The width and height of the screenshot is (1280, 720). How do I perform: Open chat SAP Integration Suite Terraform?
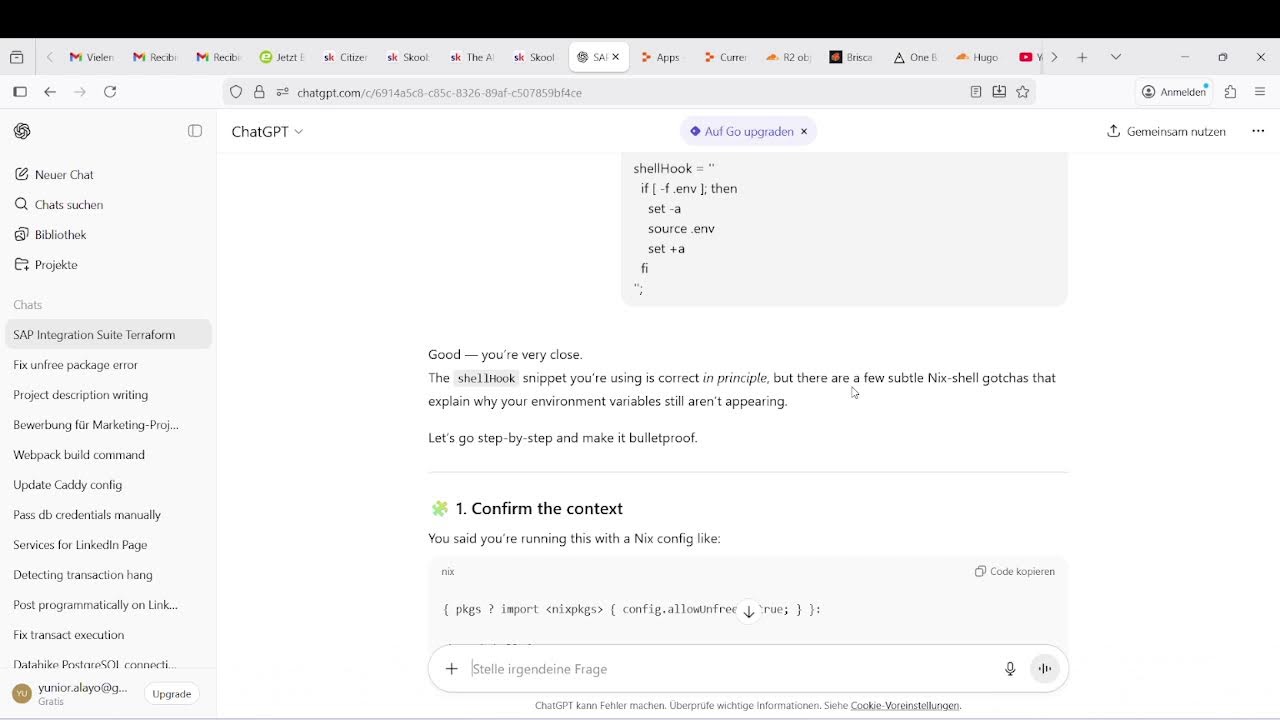coord(108,334)
